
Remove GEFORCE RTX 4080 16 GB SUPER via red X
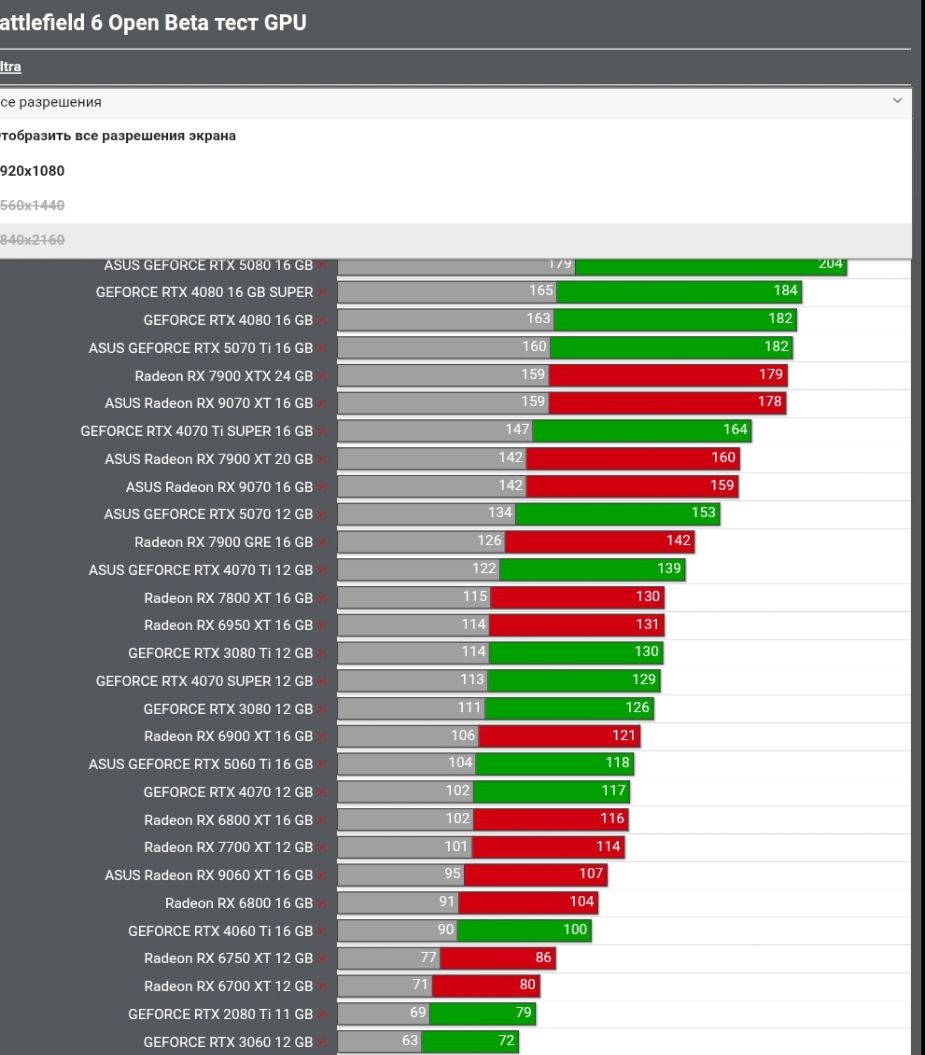point(323,293)
